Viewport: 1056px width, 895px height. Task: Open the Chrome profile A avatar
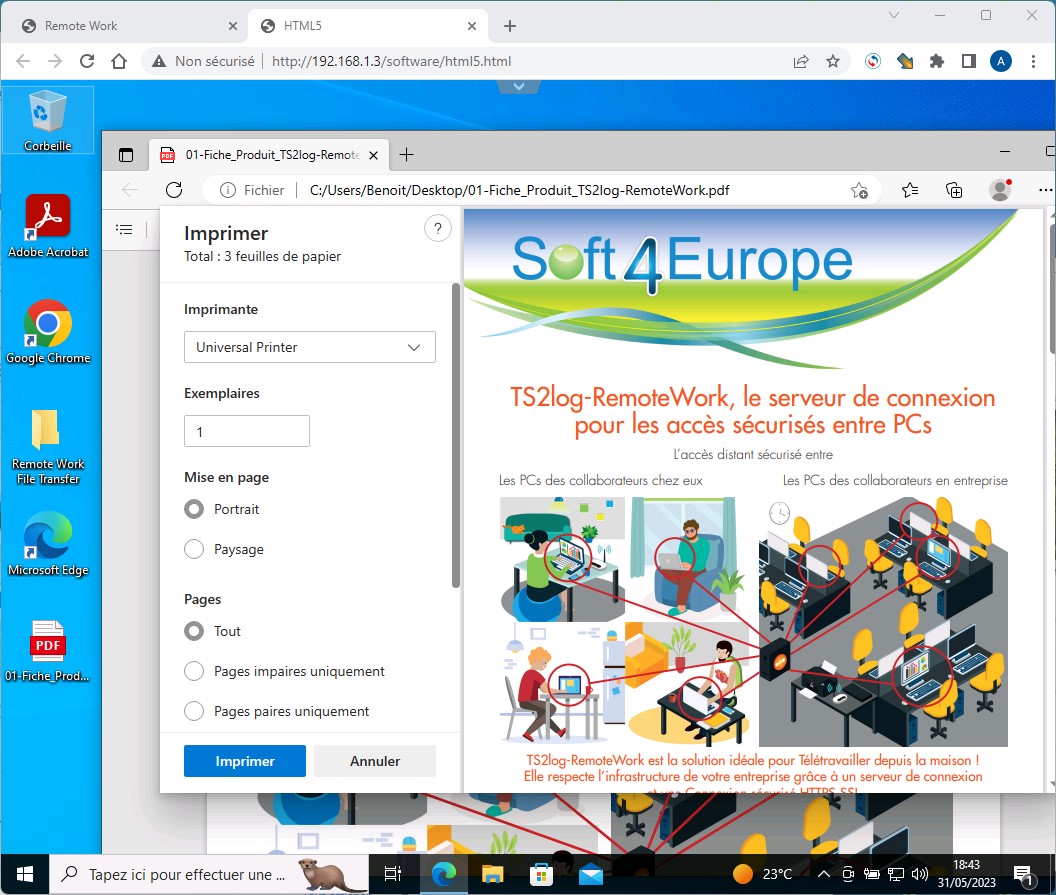[x=1001, y=61]
